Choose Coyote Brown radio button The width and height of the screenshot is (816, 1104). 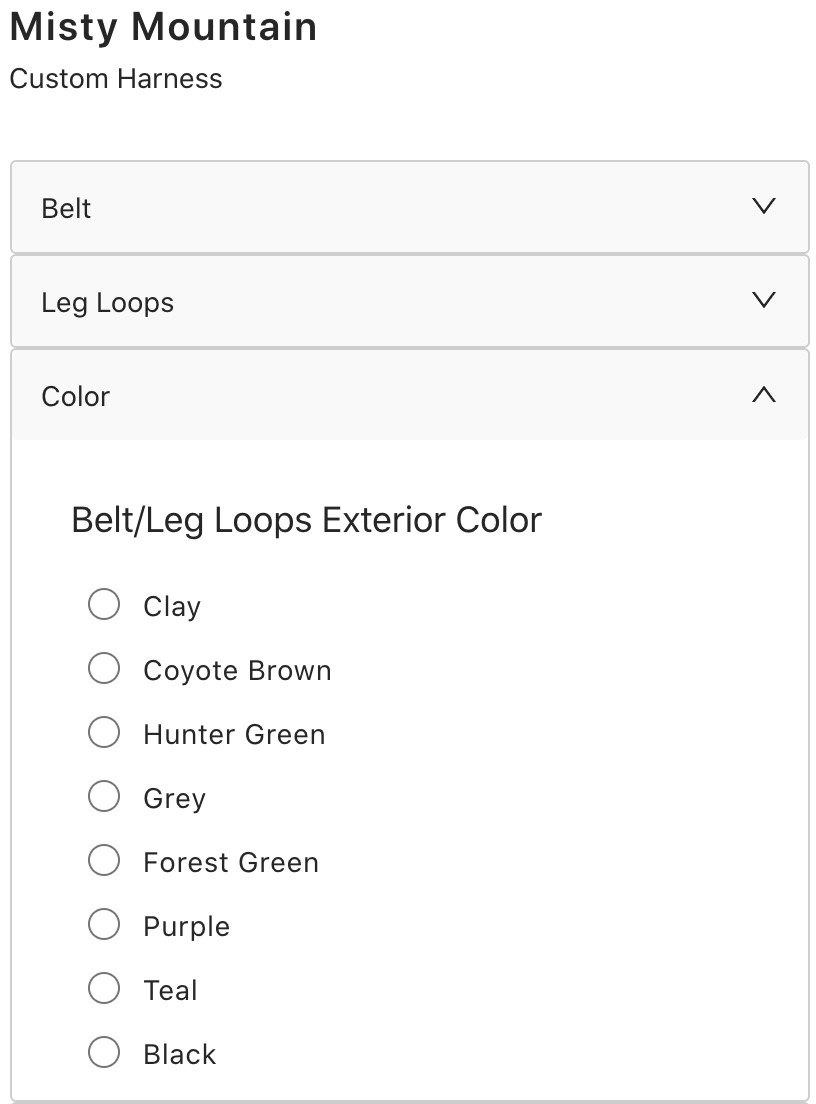pos(104,668)
